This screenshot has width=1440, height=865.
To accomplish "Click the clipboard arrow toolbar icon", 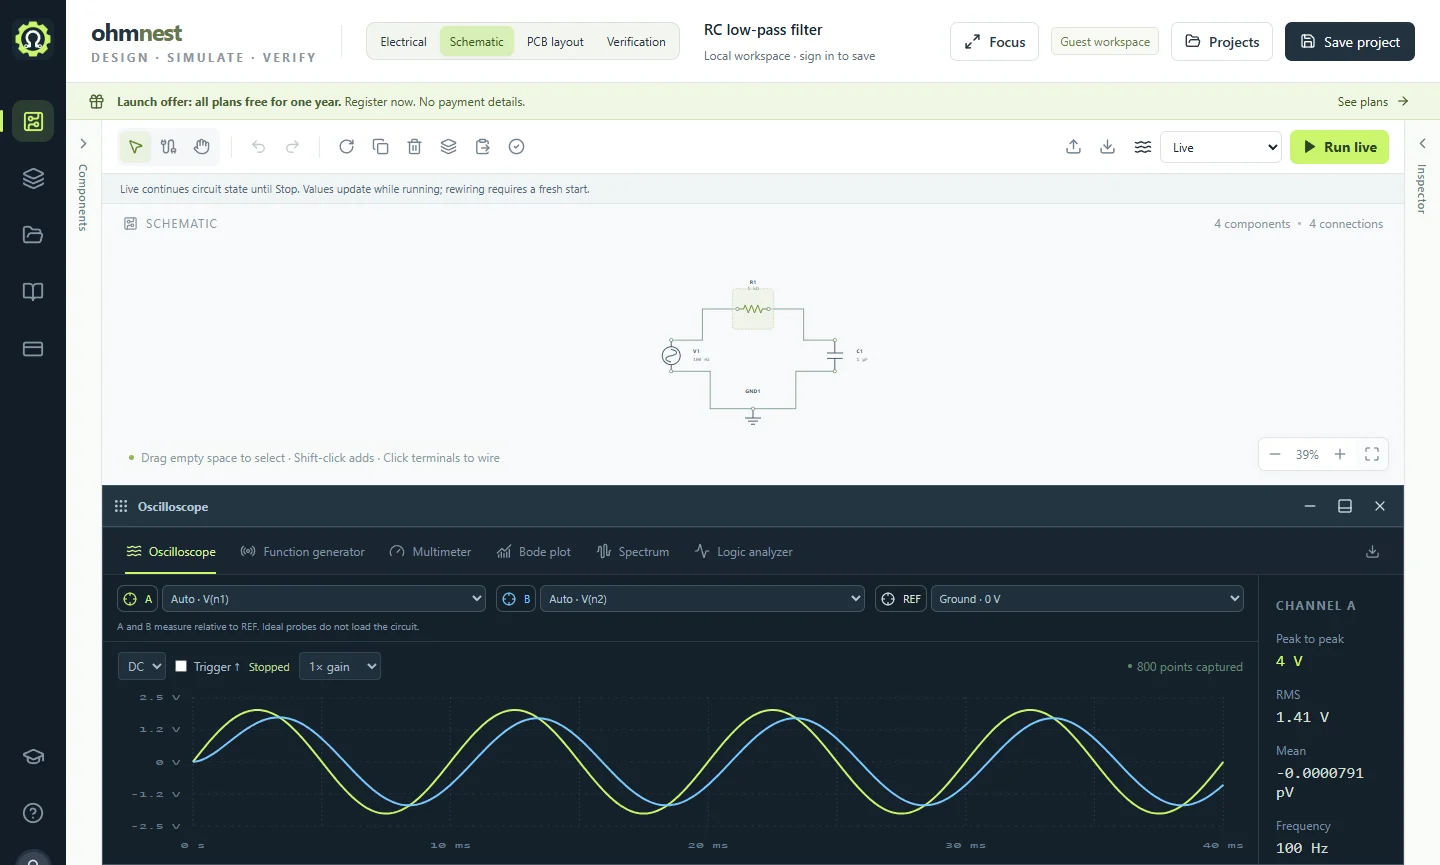I will (483, 147).
